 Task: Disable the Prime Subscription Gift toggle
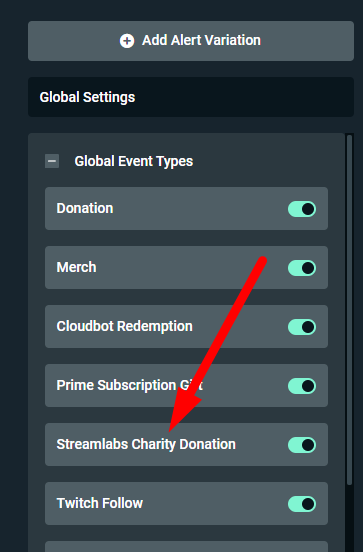pyautogui.click(x=302, y=386)
